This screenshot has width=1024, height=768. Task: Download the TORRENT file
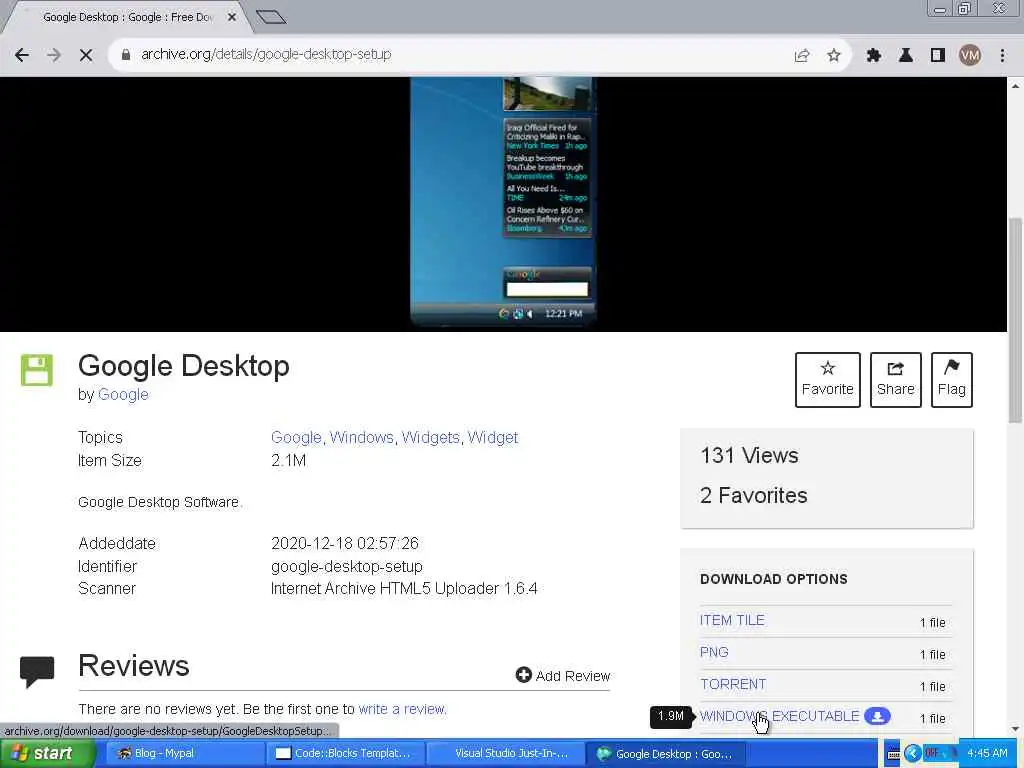(x=733, y=684)
